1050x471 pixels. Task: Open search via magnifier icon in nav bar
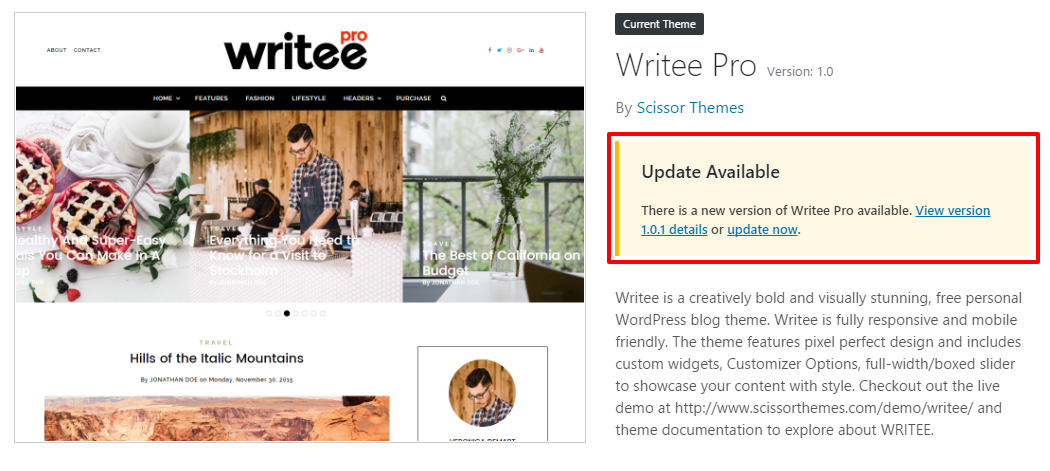(443, 98)
